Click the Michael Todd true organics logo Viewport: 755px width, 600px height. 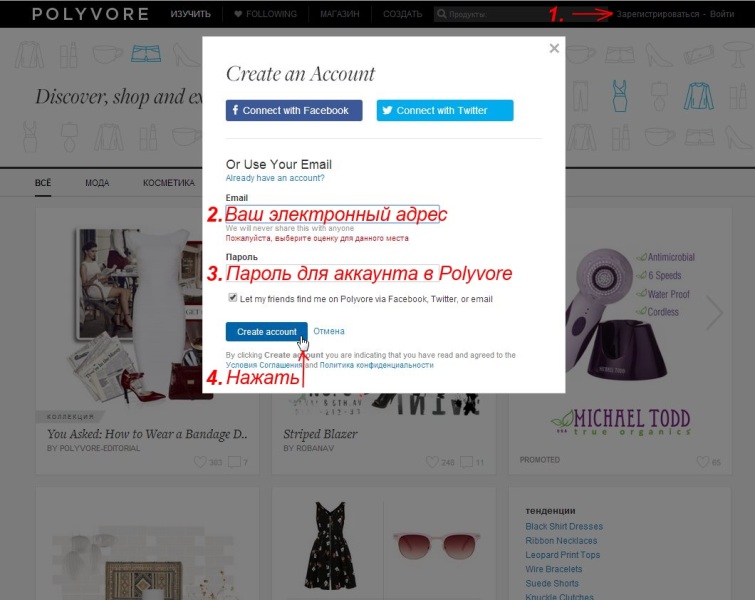coord(621,423)
